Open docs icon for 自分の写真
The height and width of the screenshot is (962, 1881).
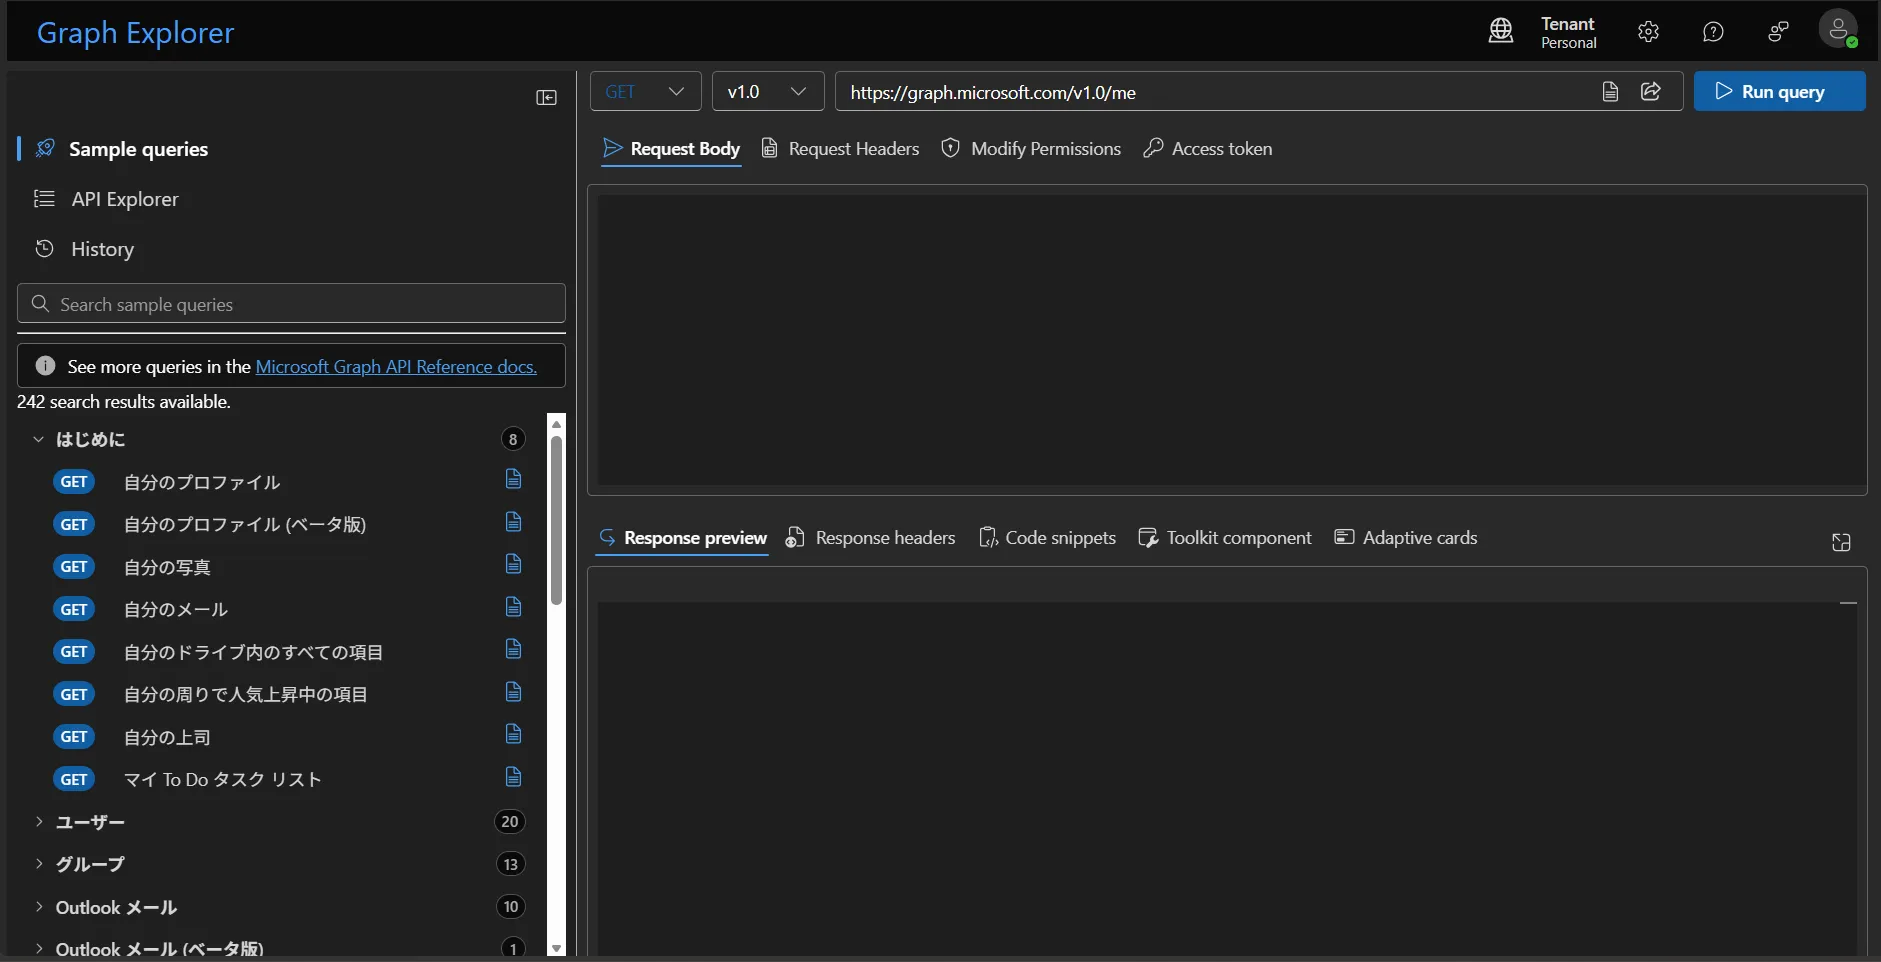(513, 564)
